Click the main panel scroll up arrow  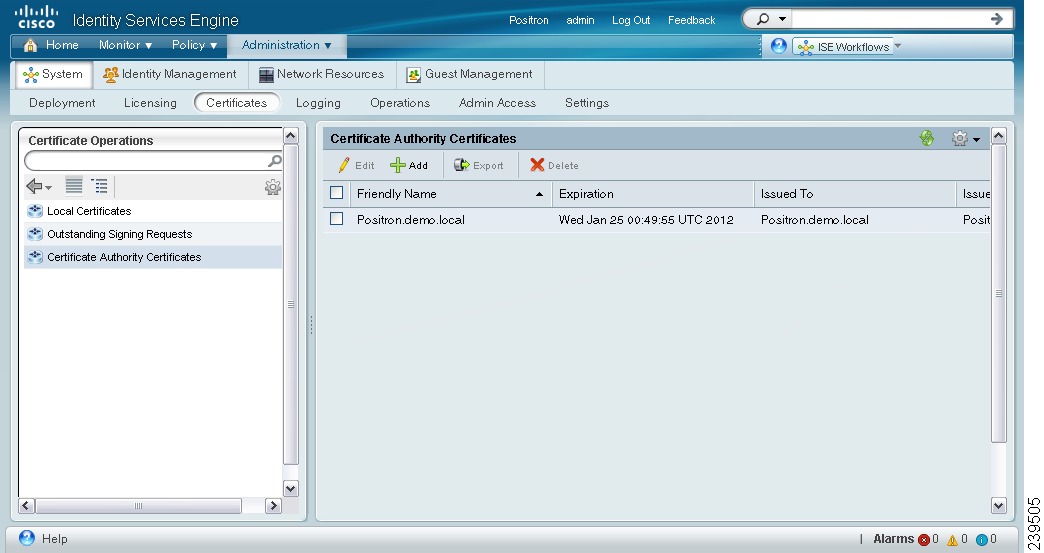[x=998, y=136]
